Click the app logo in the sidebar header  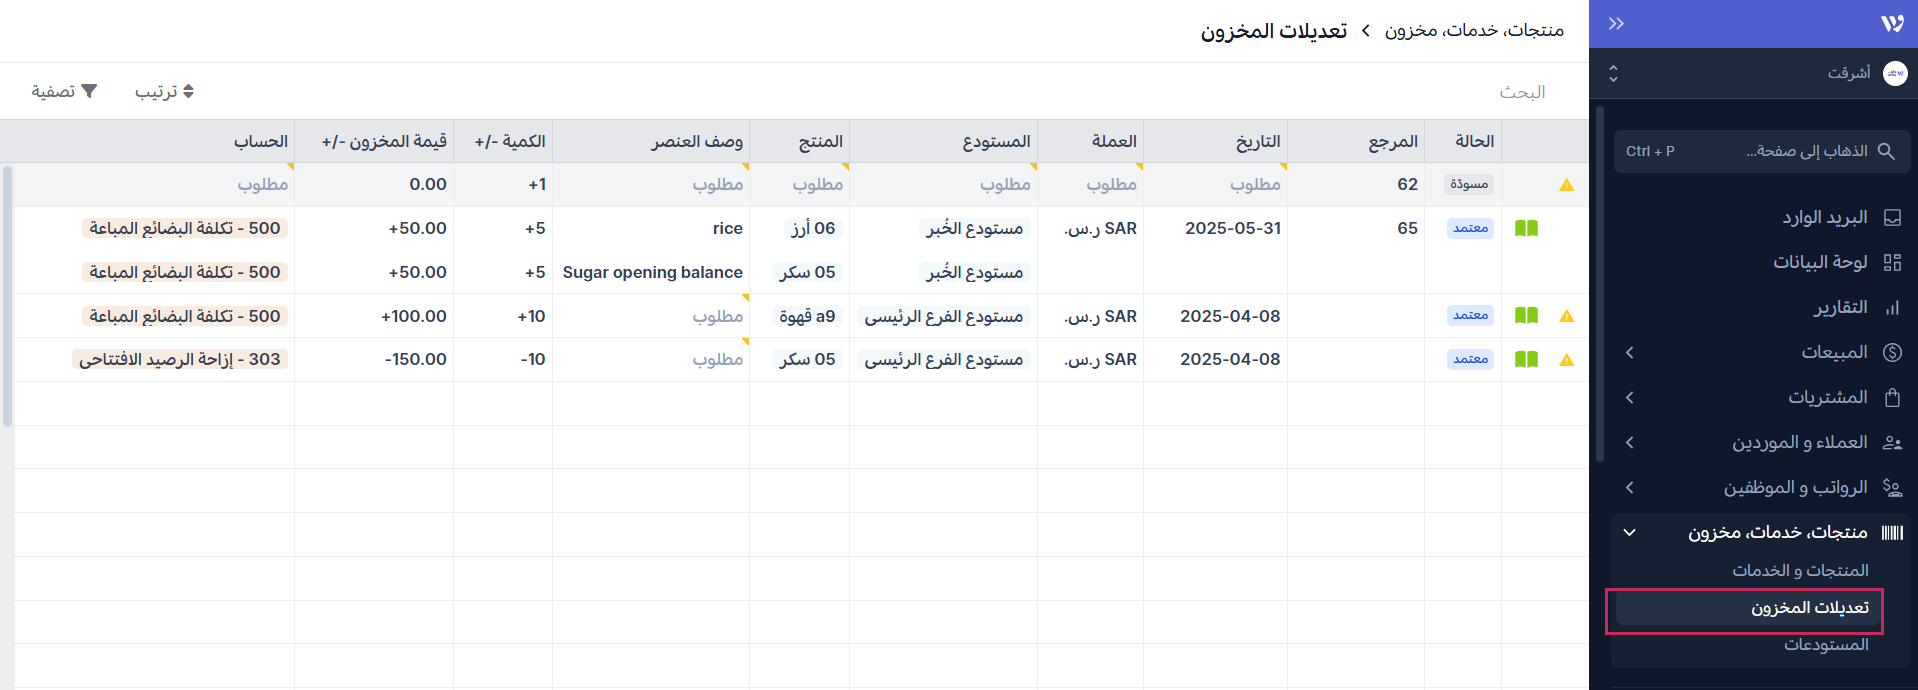(x=1891, y=24)
